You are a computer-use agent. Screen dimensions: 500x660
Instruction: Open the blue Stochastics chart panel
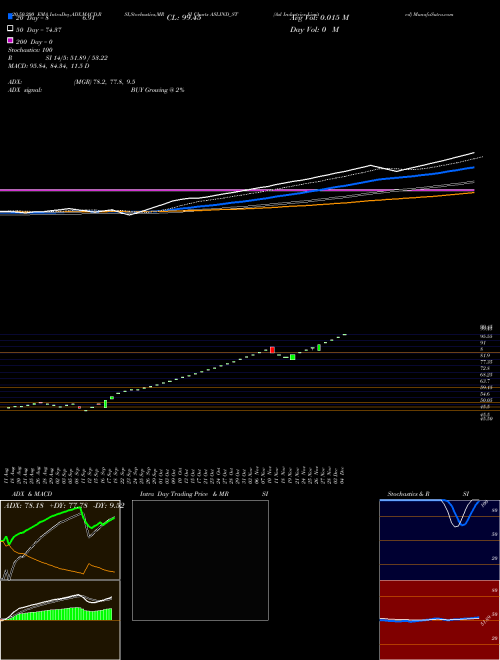coord(439,540)
